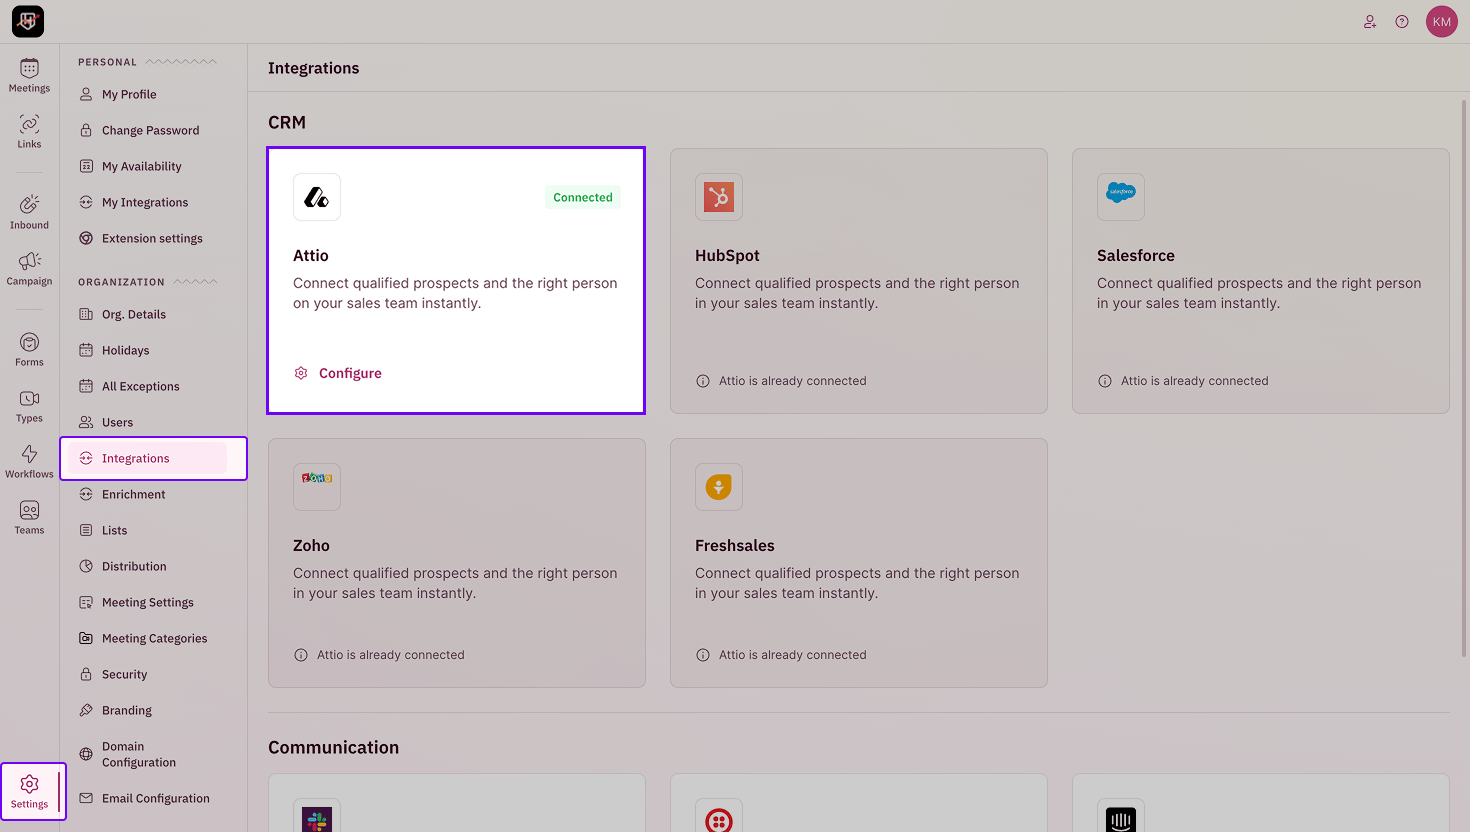Open Forms from the left rail
This screenshot has width=1470, height=832.
(x=29, y=350)
